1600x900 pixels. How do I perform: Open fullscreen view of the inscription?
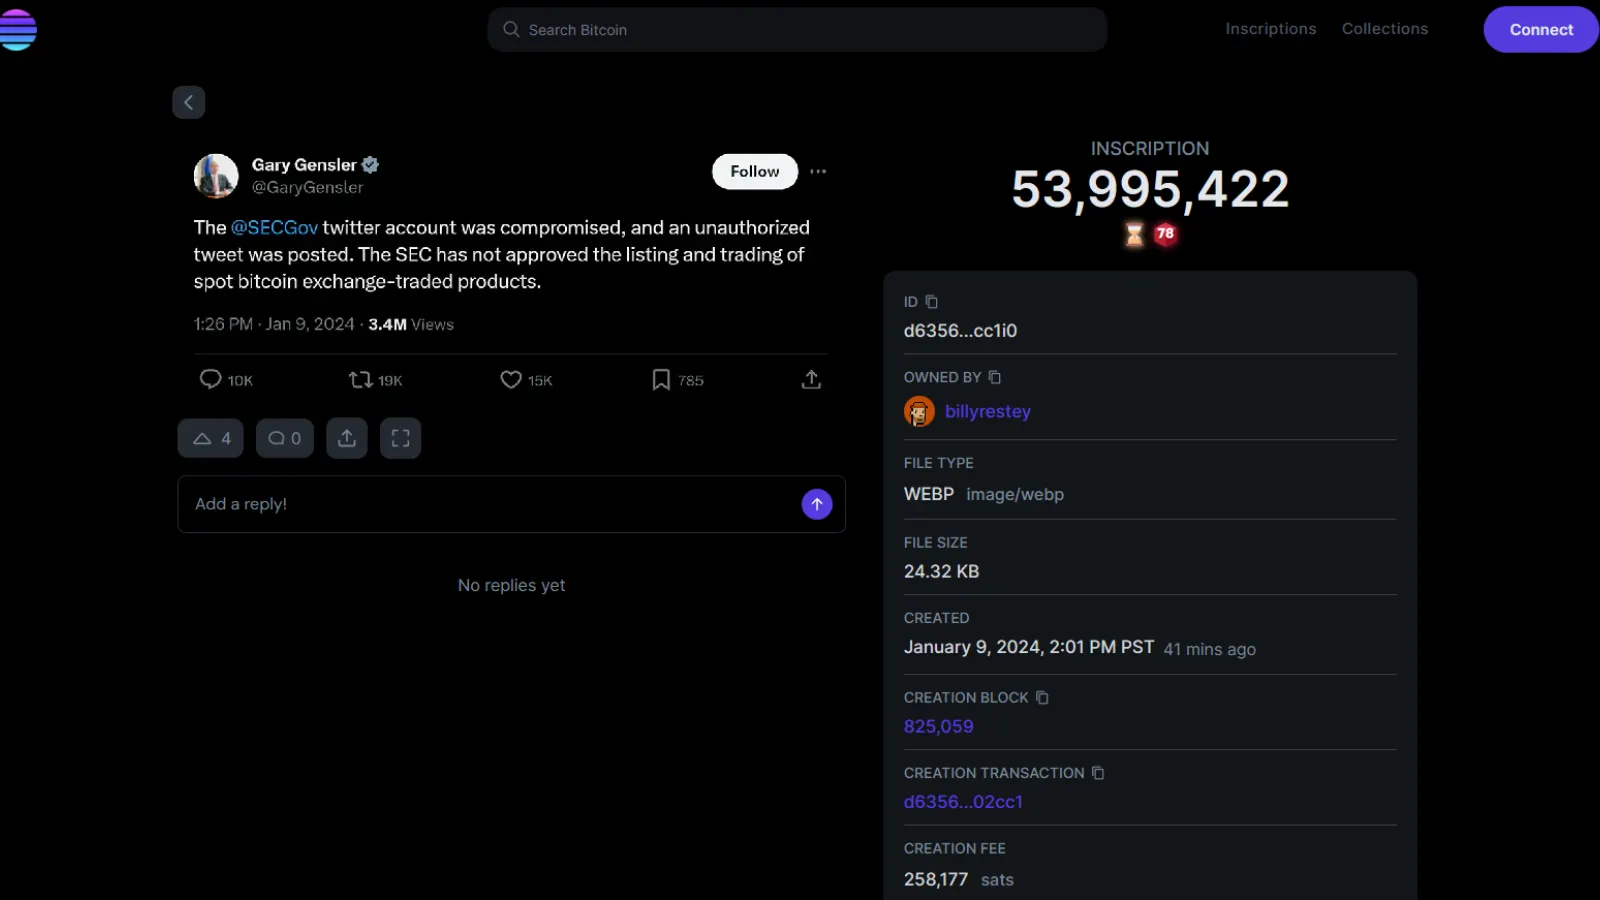400,438
